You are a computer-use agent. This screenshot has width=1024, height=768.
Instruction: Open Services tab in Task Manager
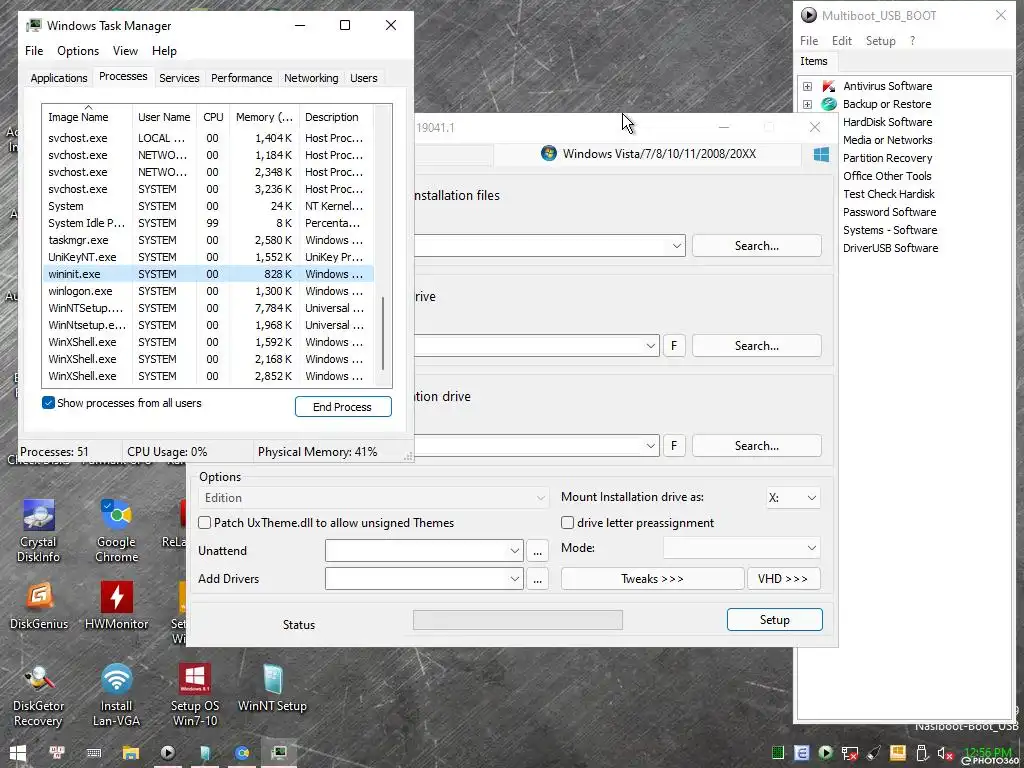(x=179, y=78)
